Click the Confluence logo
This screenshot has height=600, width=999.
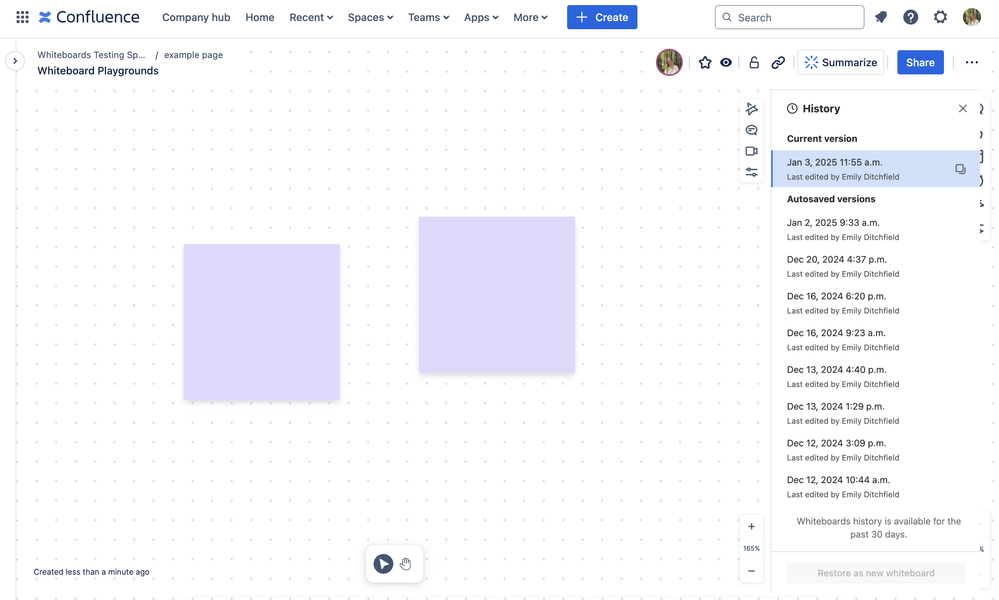click(89, 17)
